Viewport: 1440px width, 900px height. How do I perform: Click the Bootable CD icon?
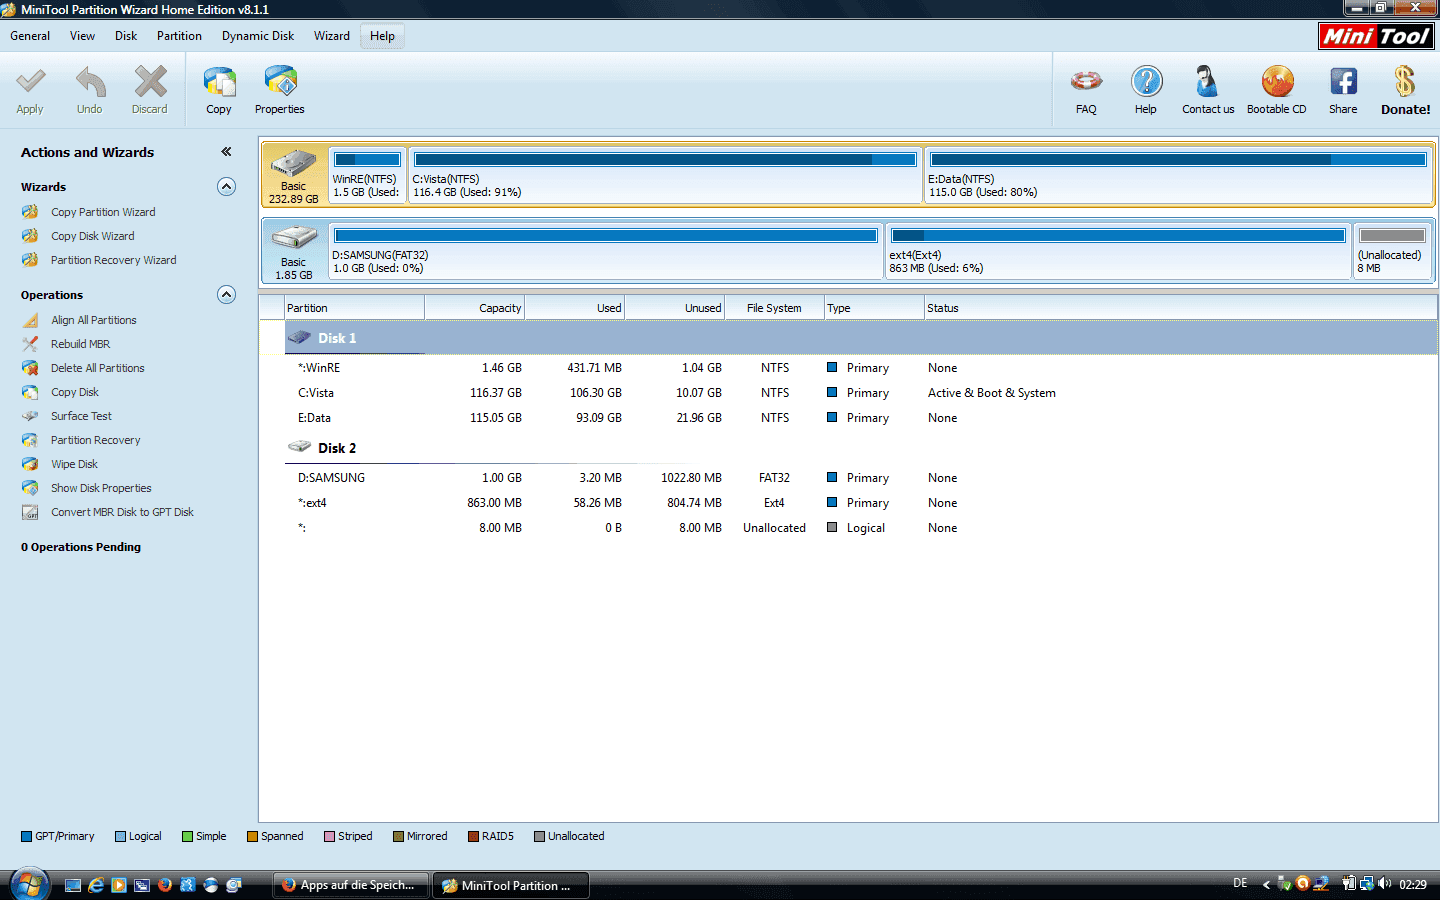click(x=1277, y=81)
